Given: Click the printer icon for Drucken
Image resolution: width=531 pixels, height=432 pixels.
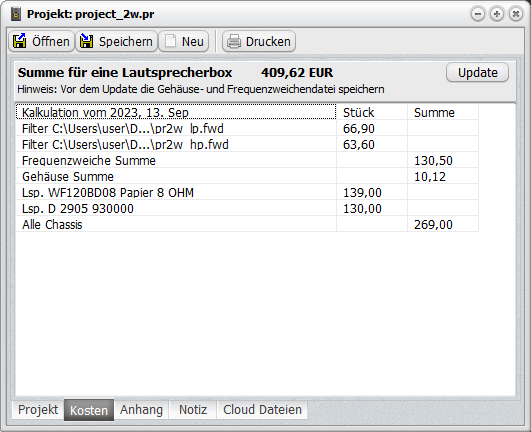Looking at the screenshot, I should coord(234,42).
